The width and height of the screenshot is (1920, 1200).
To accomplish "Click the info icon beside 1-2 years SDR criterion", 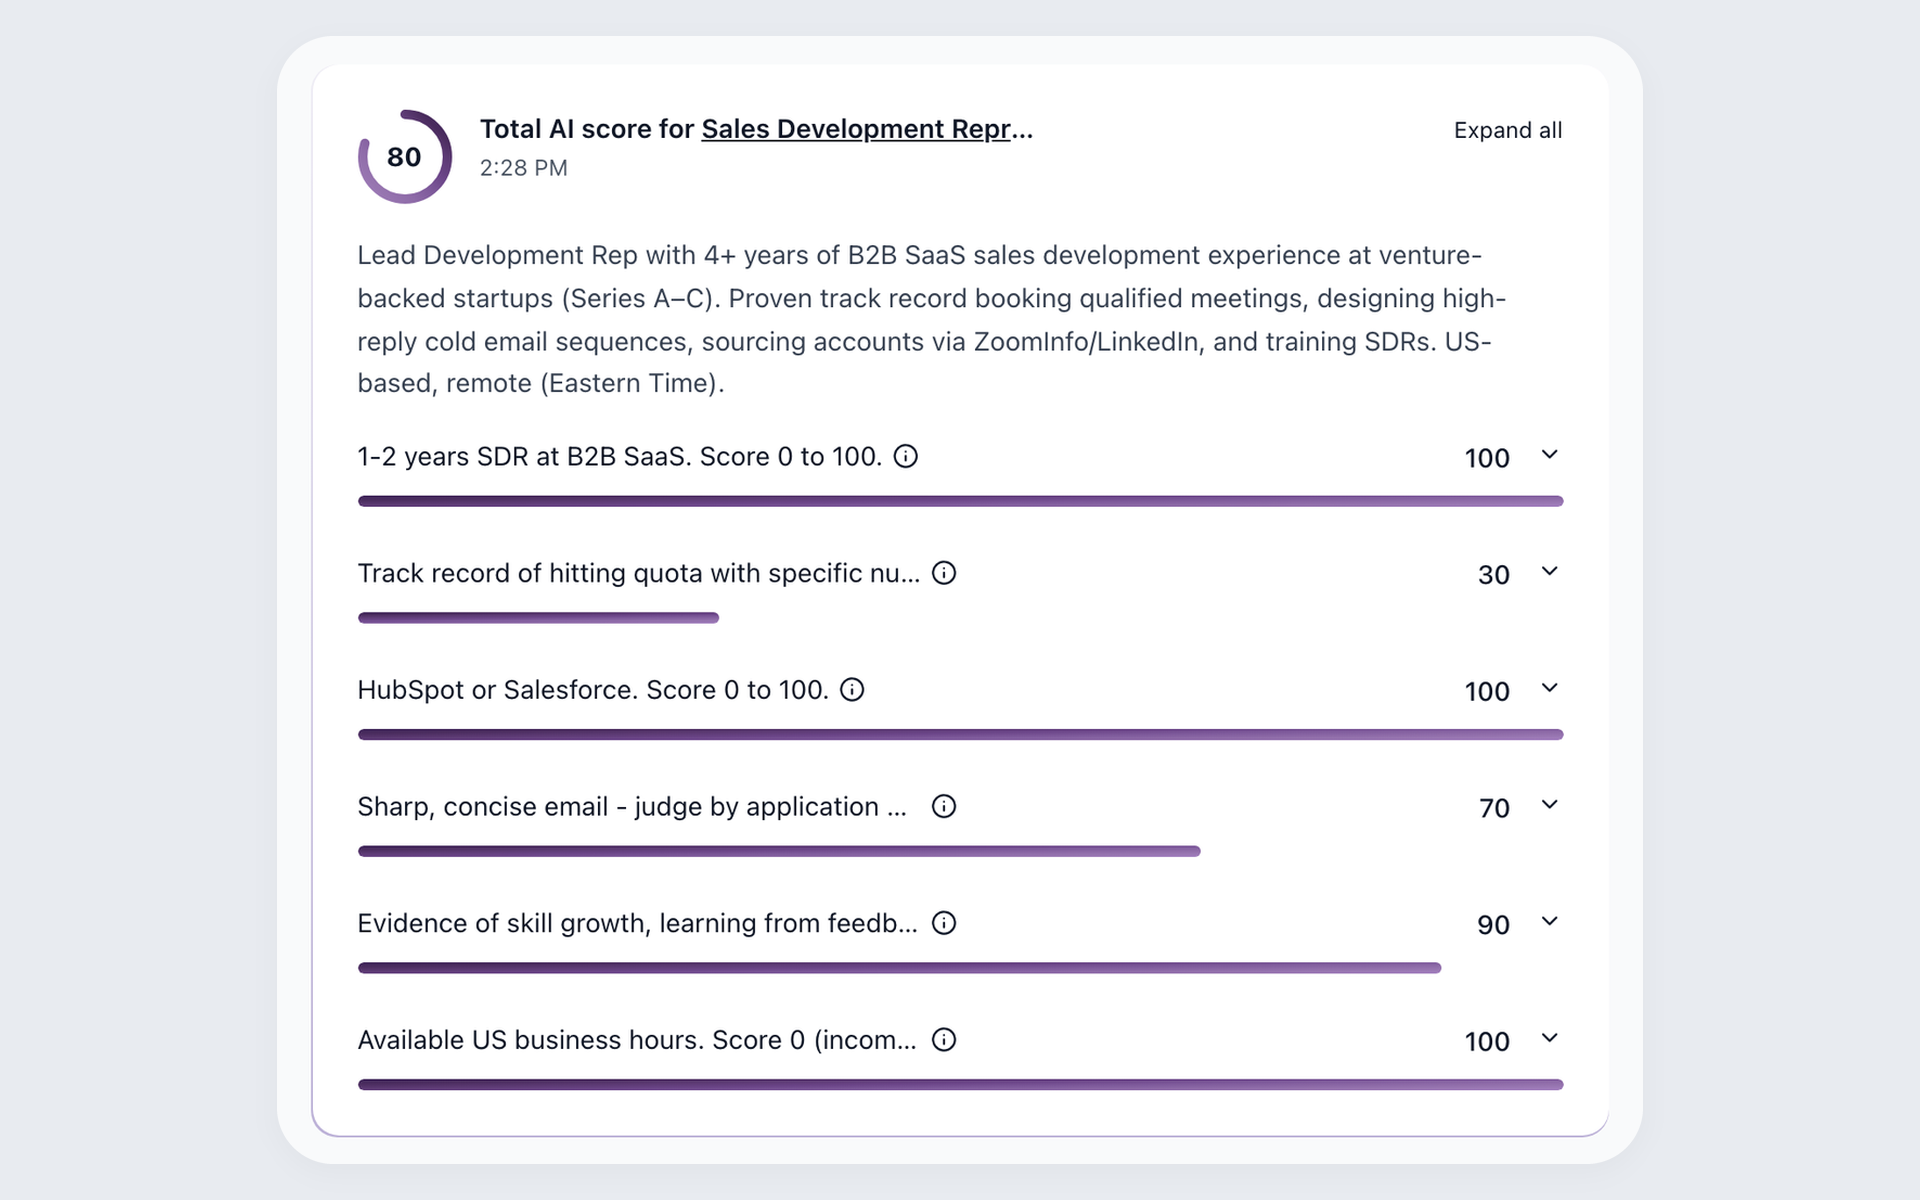I will 905,456.
